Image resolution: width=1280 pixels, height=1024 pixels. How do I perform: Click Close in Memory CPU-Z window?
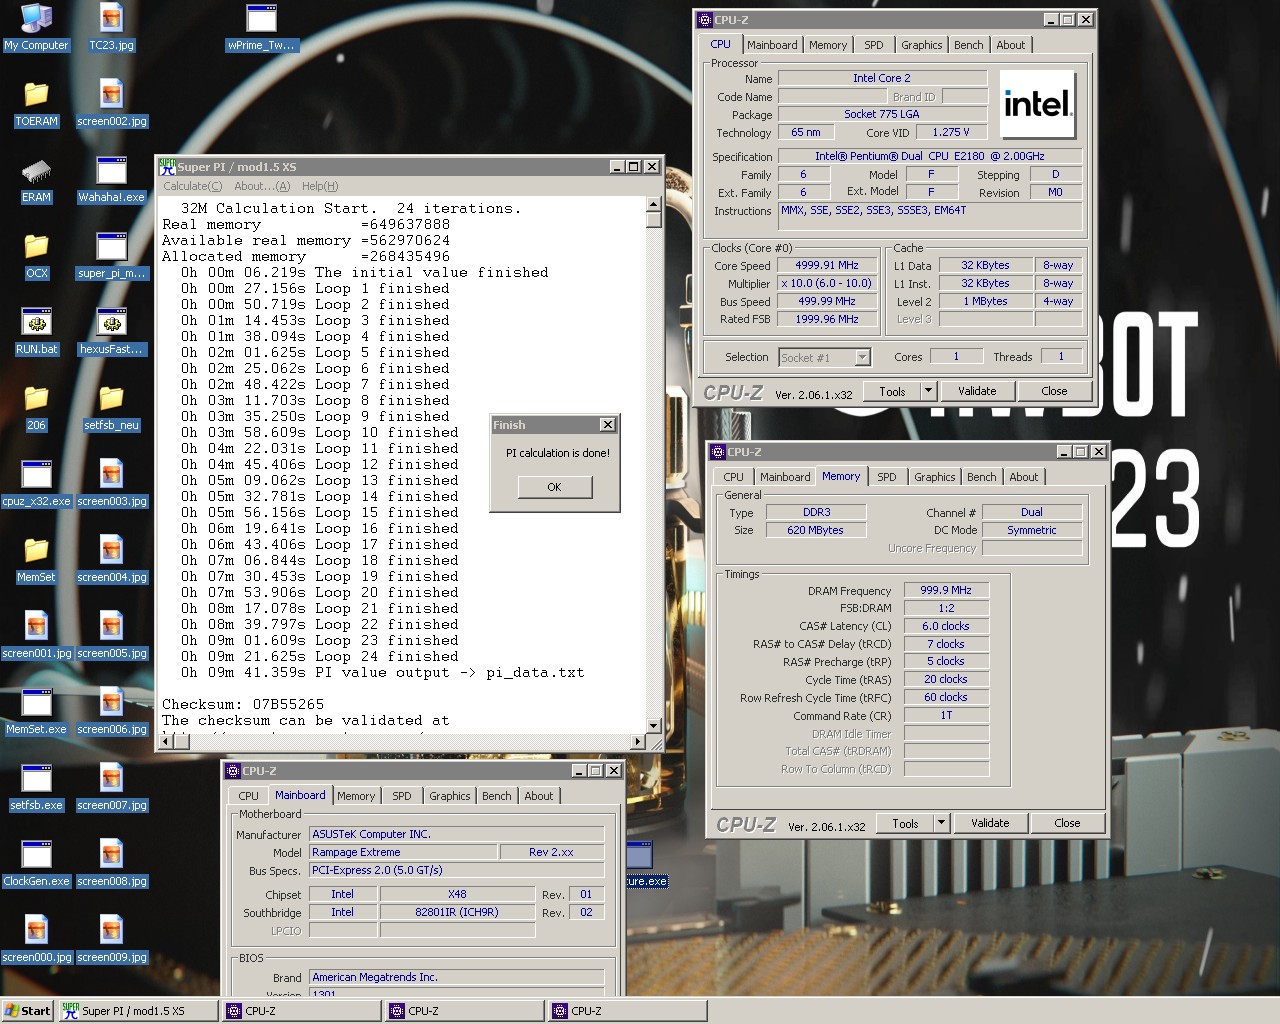1067,823
